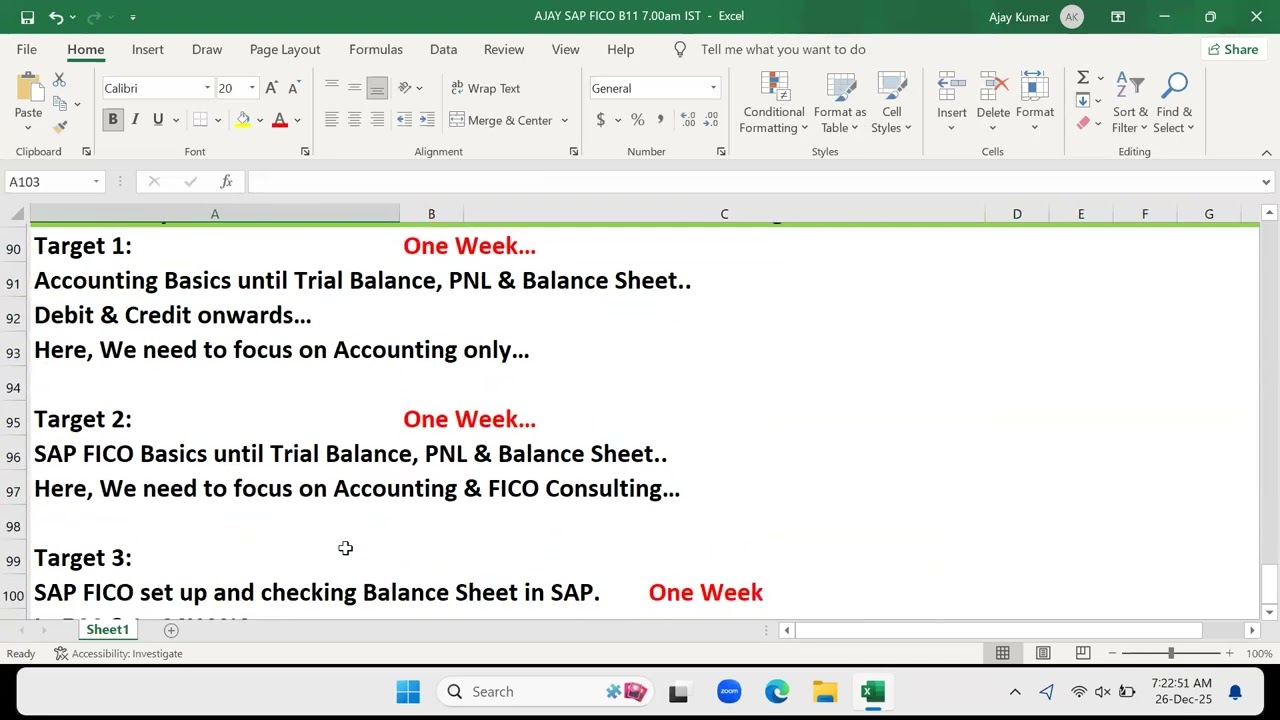The width and height of the screenshot is (1280, 720).
Task: Switch to the Page Layout tab
Action: (x=285, y=49)
